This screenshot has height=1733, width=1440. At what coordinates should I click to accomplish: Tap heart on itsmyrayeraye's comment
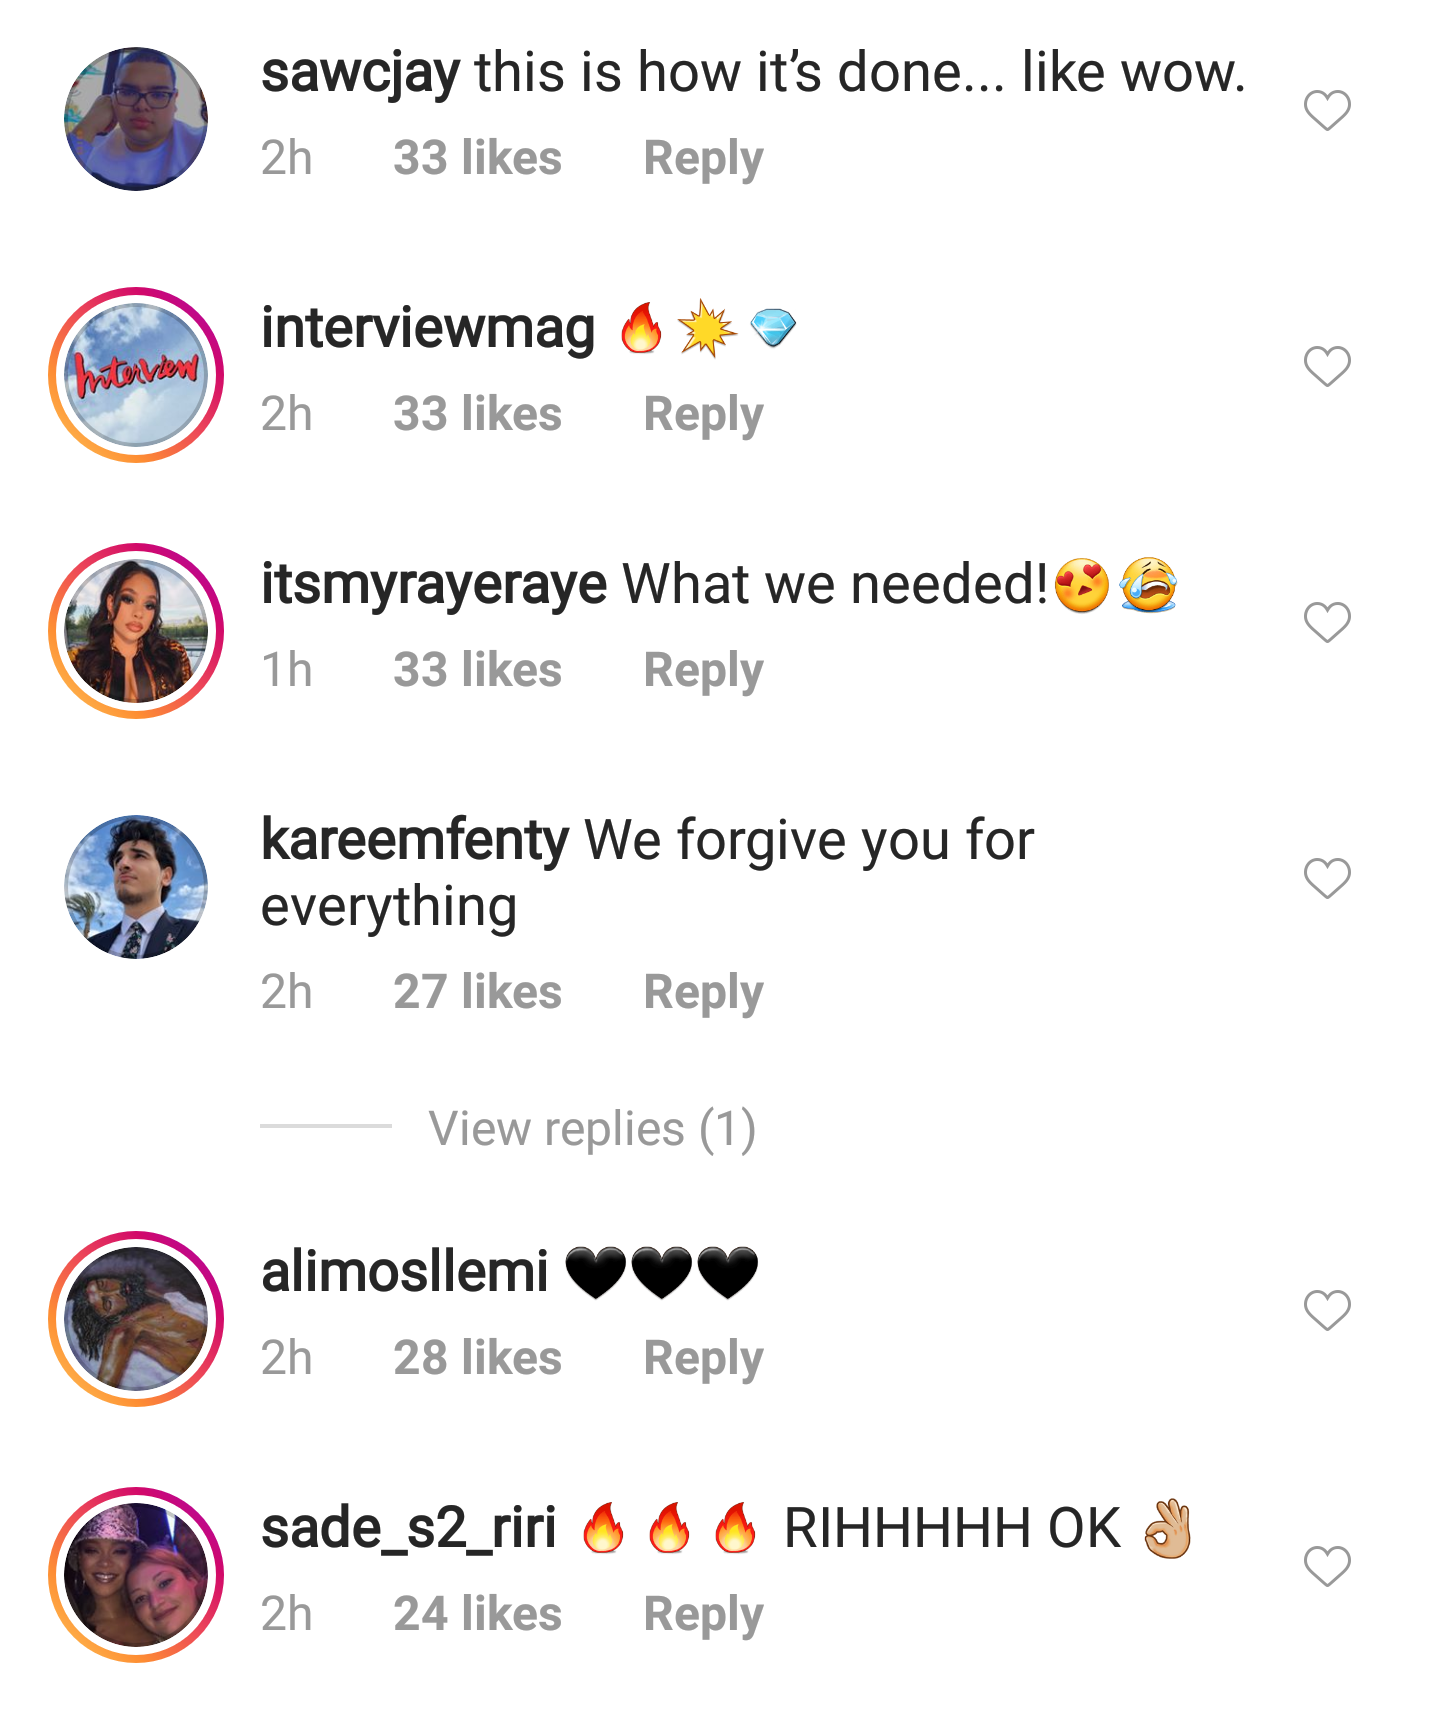[x=1327, y=622]
